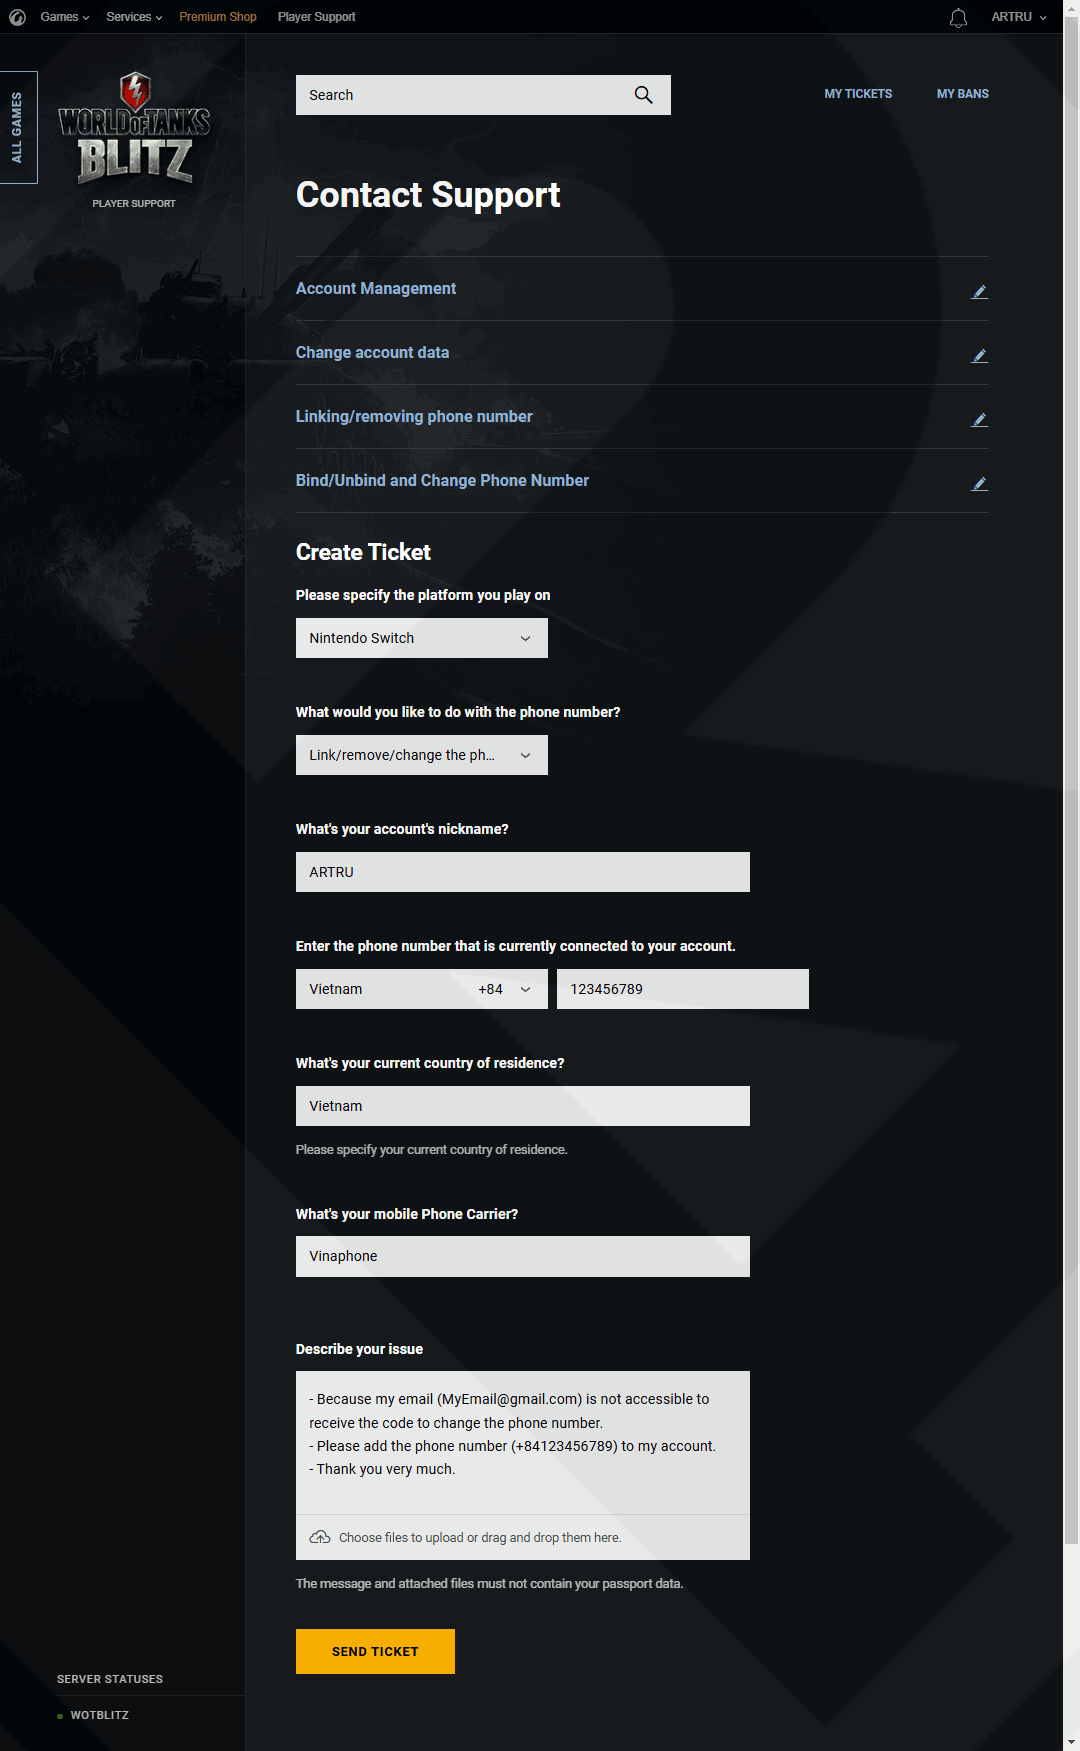Click Choose files to upload area
The image size is (1080, 1751).
coord(523,1537)
